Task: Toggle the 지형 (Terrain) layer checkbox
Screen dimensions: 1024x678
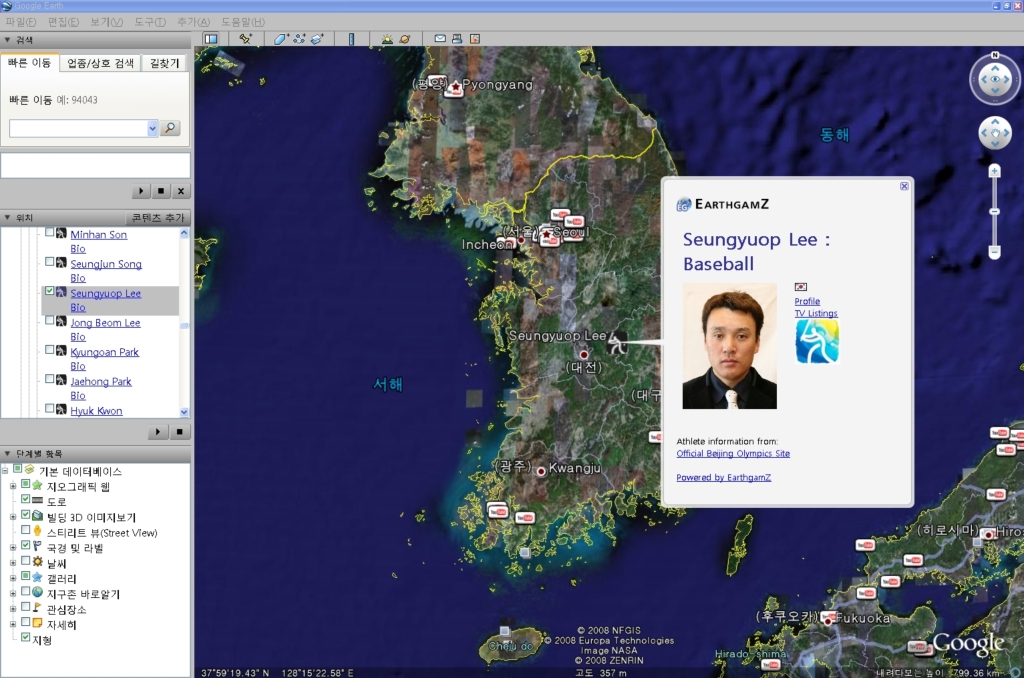Action: (25, 637)
